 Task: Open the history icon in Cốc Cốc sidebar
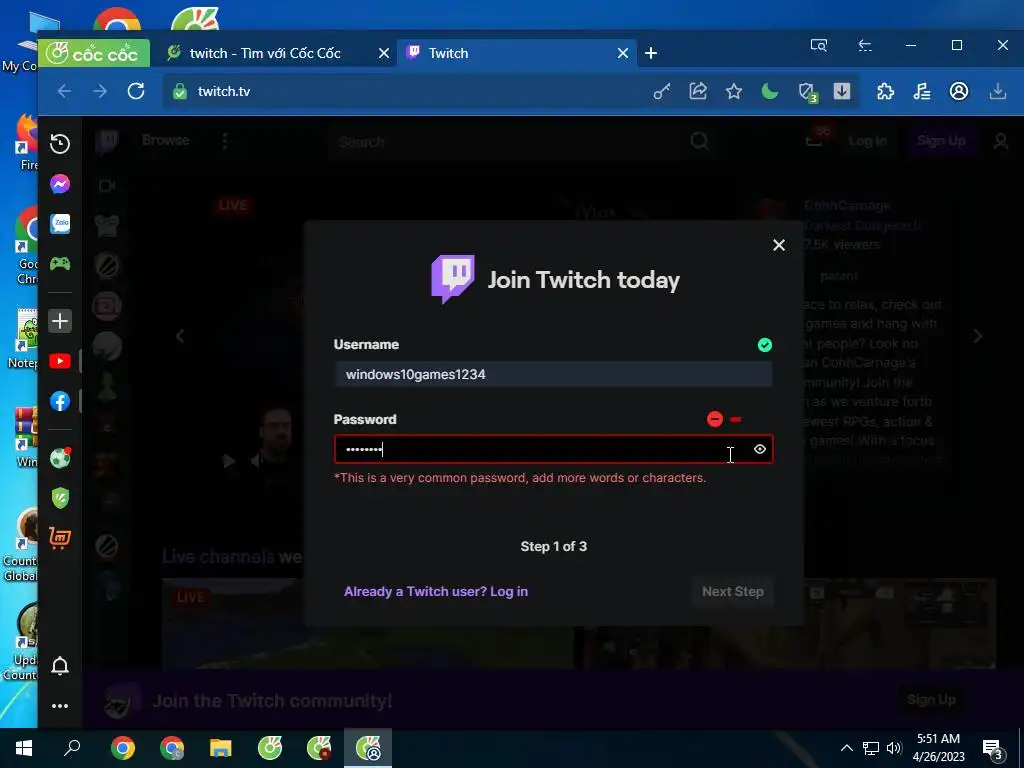pos(60,144)
